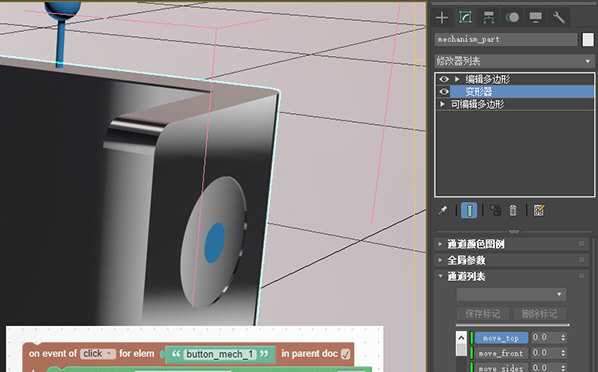Select the move_top morph channel

(x=501, y=338)
